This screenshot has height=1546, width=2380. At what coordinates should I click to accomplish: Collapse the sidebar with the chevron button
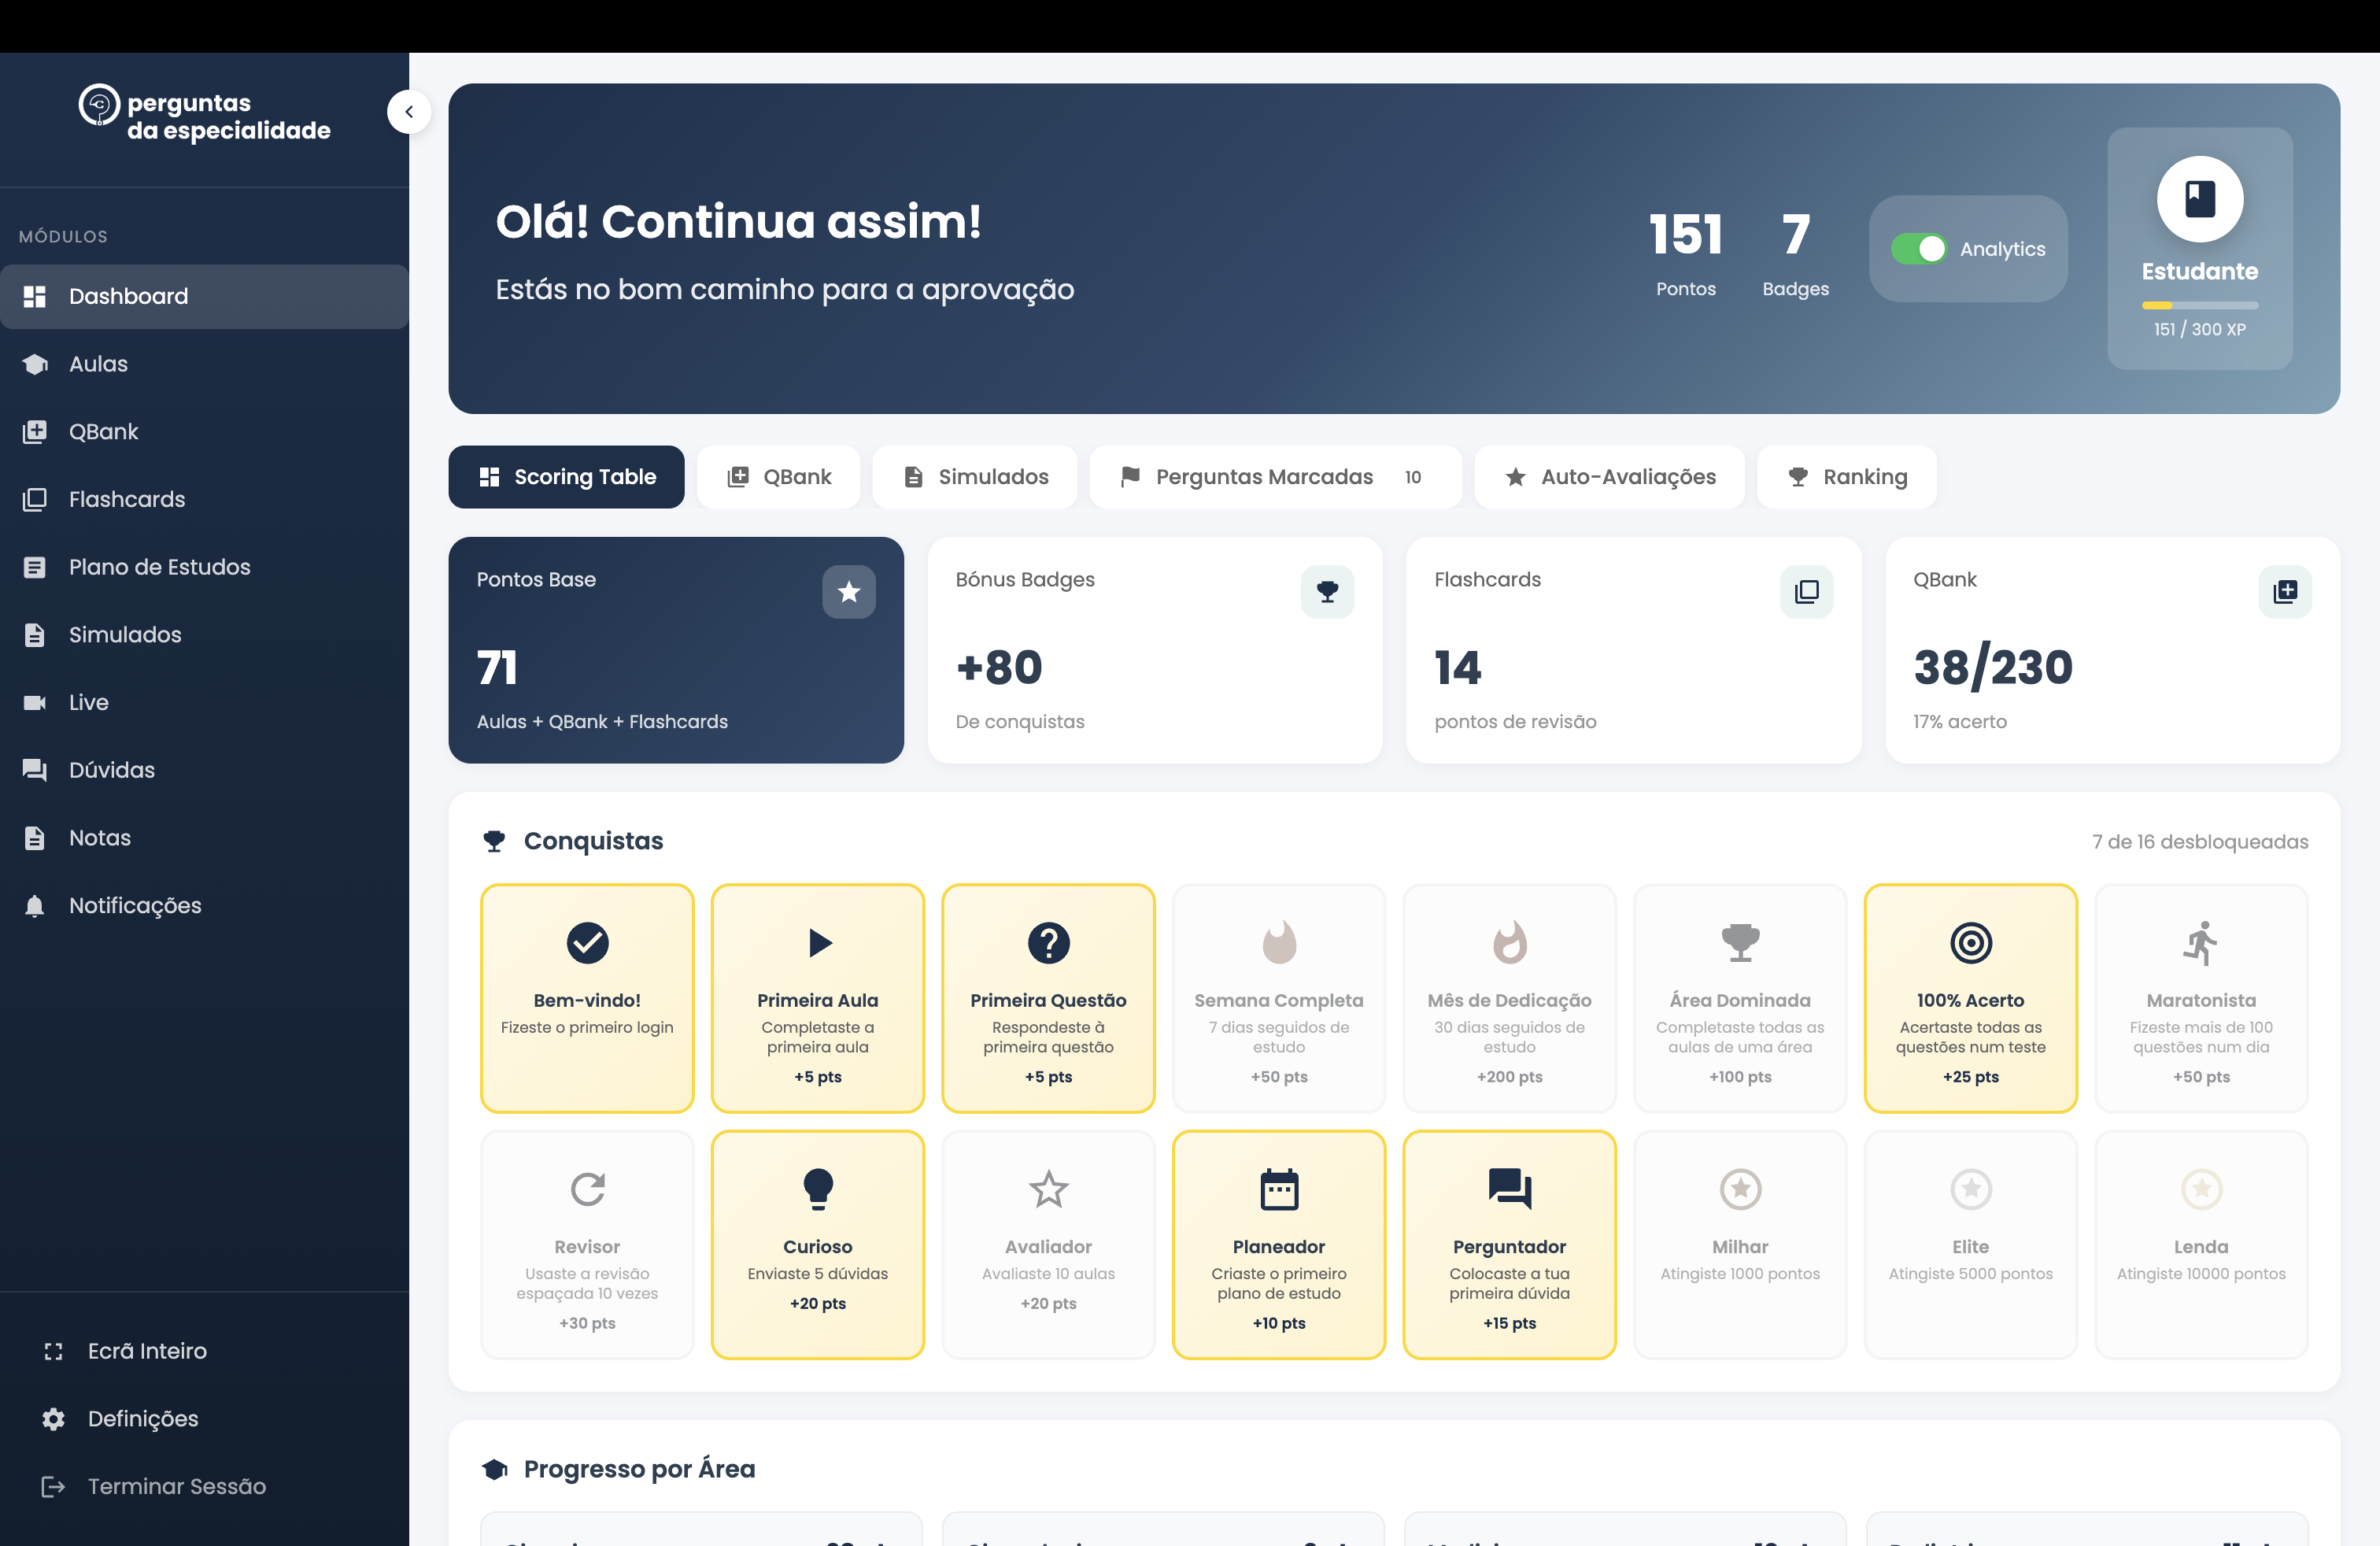(x=409, y=111)
